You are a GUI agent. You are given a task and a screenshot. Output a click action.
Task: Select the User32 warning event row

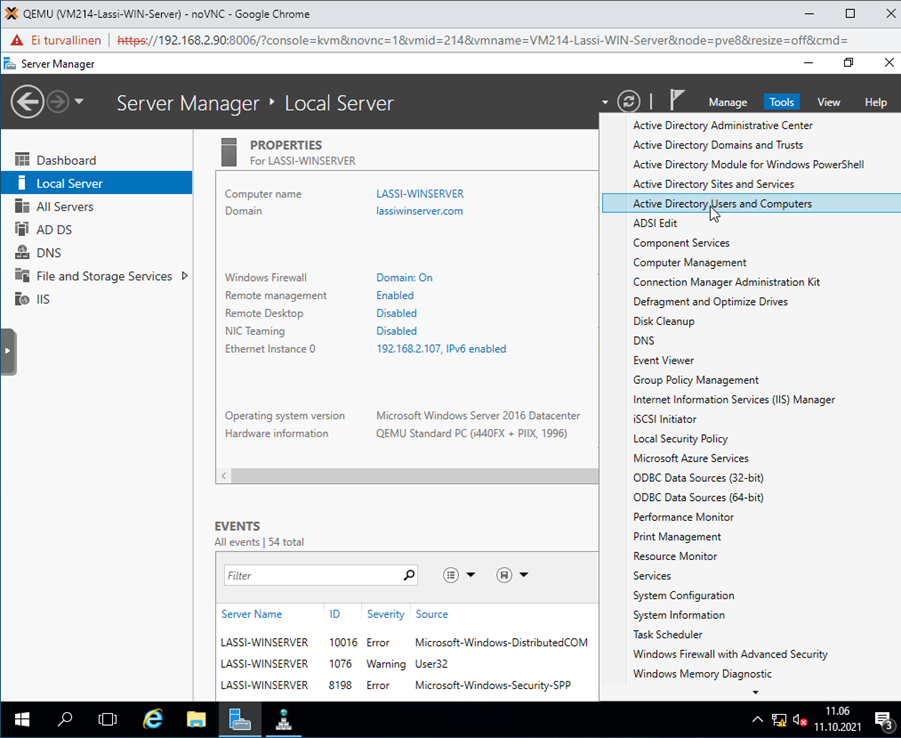(x=407, y=664)
